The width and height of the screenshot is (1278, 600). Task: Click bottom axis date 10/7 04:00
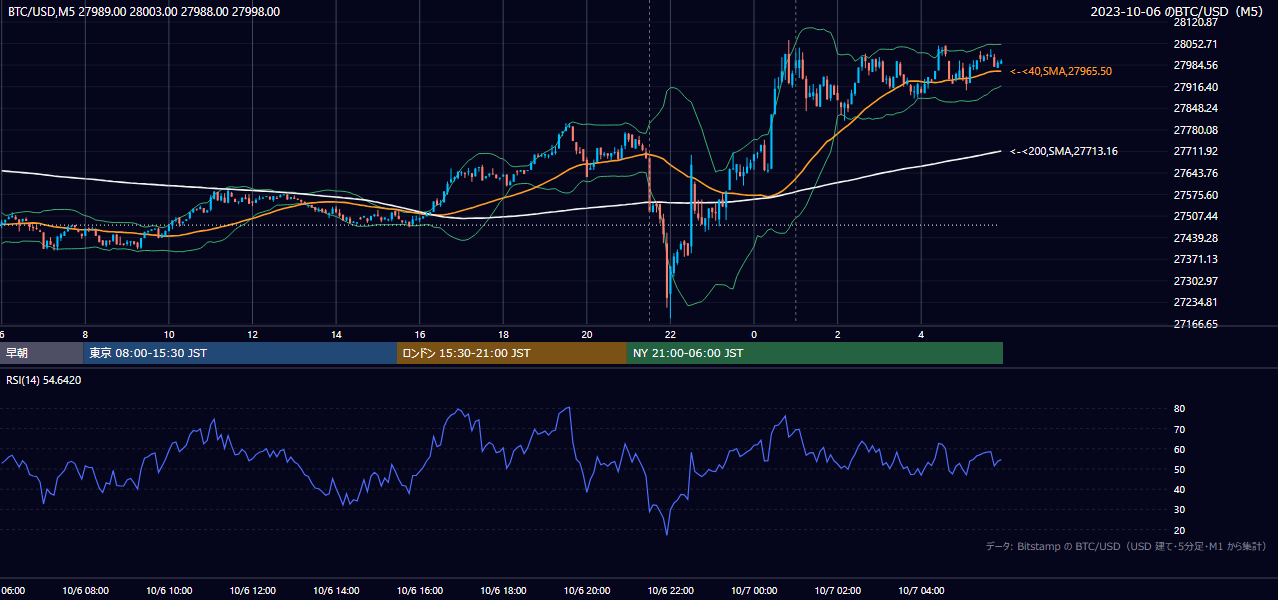(x=921, y=591)
